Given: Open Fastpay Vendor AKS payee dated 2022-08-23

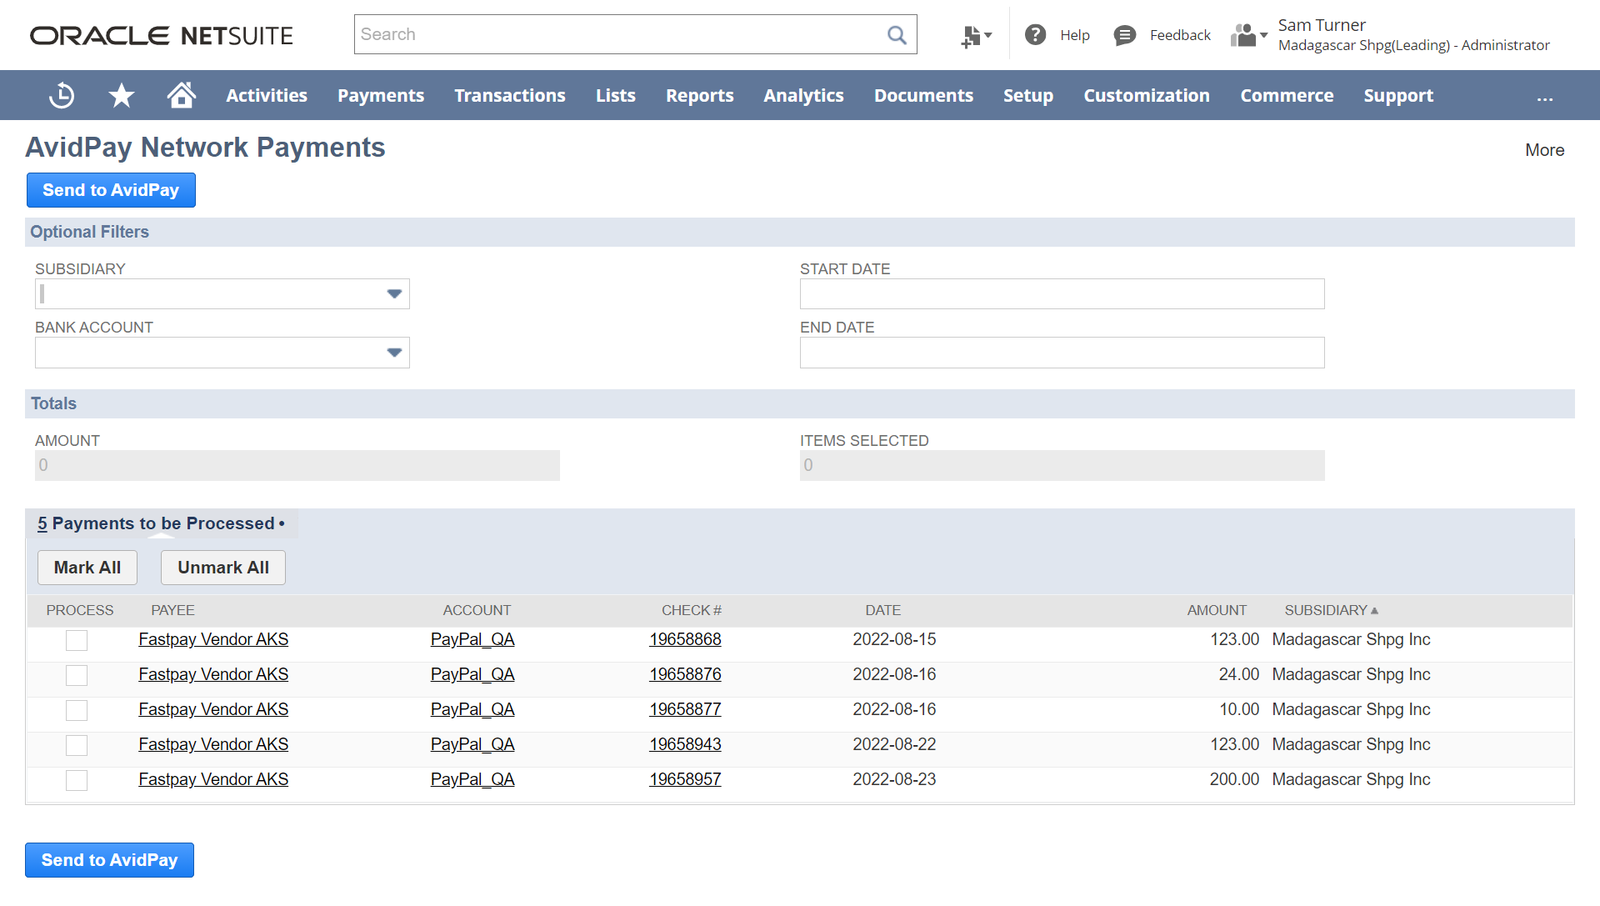Looking at the screenshot, I should click(213, 779).
